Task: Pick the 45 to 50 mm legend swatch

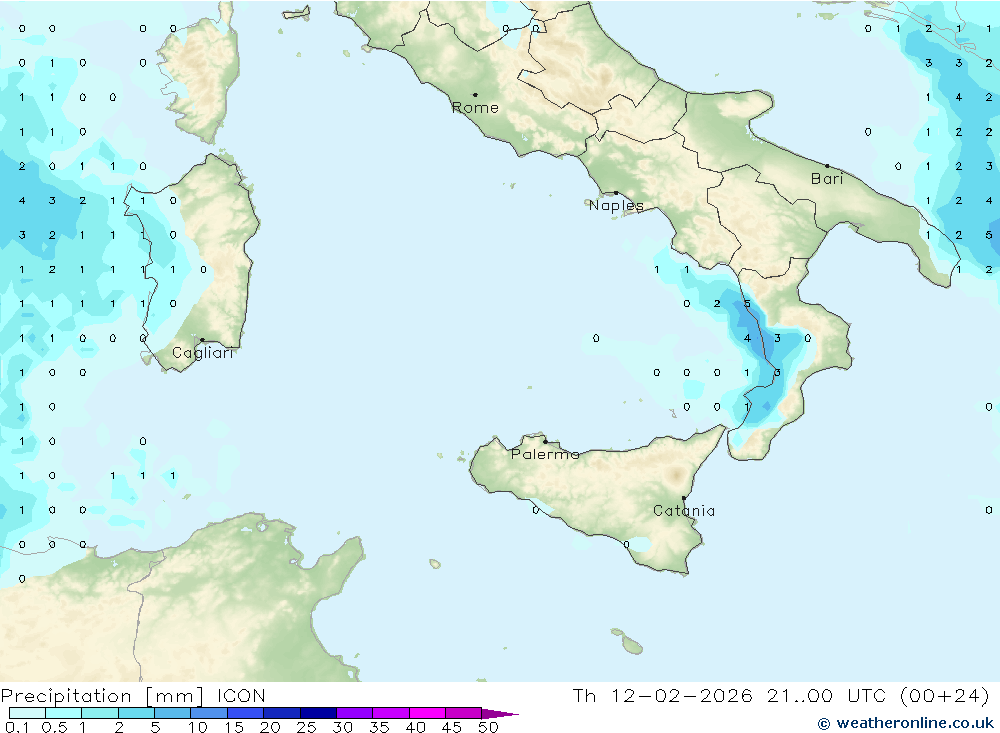Action: tap(463, 713)
